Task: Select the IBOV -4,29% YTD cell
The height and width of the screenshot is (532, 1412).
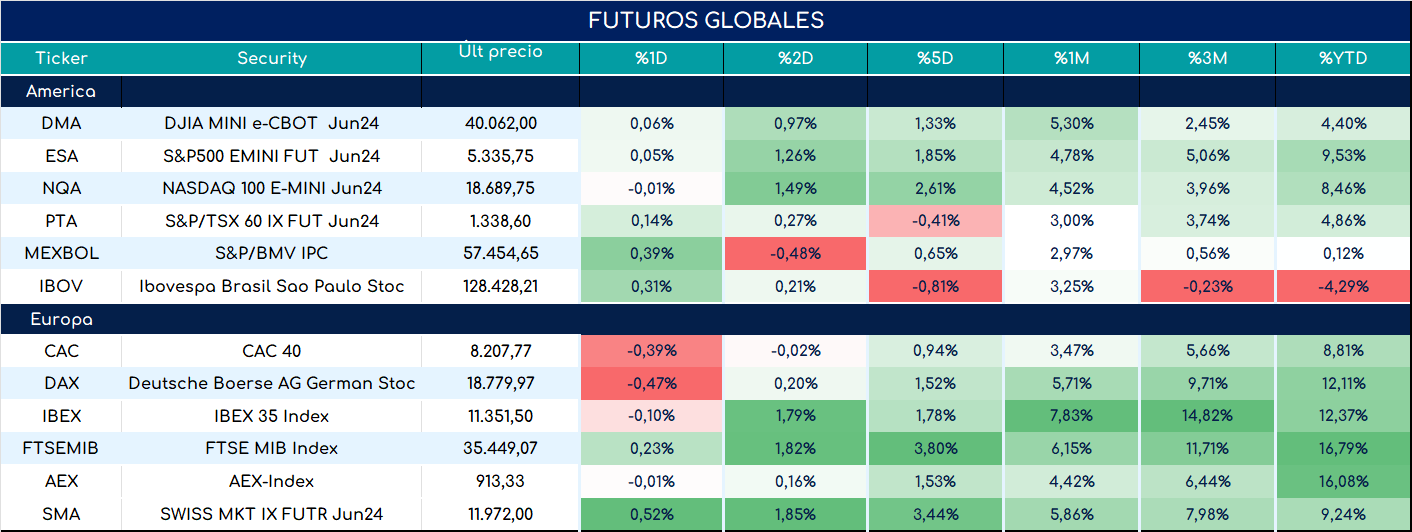Action: click(1343, 286)
